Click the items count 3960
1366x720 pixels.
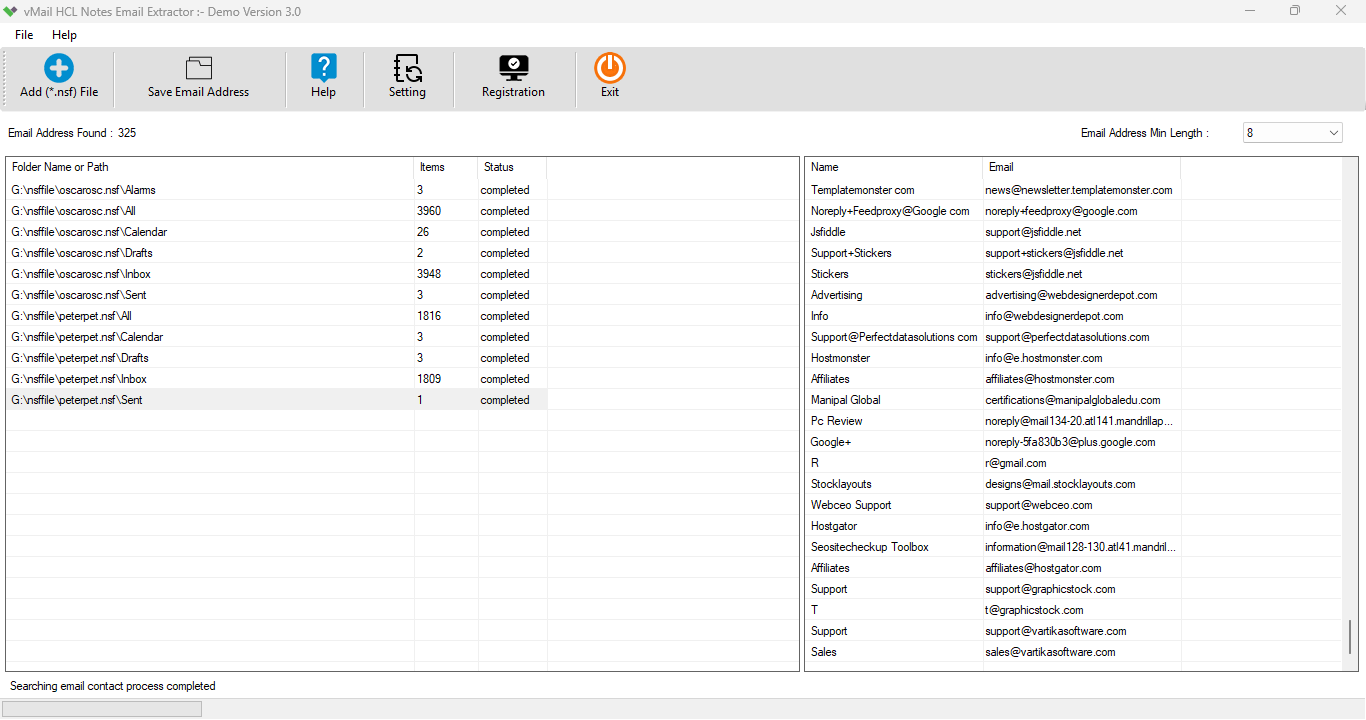pos(429,211)
